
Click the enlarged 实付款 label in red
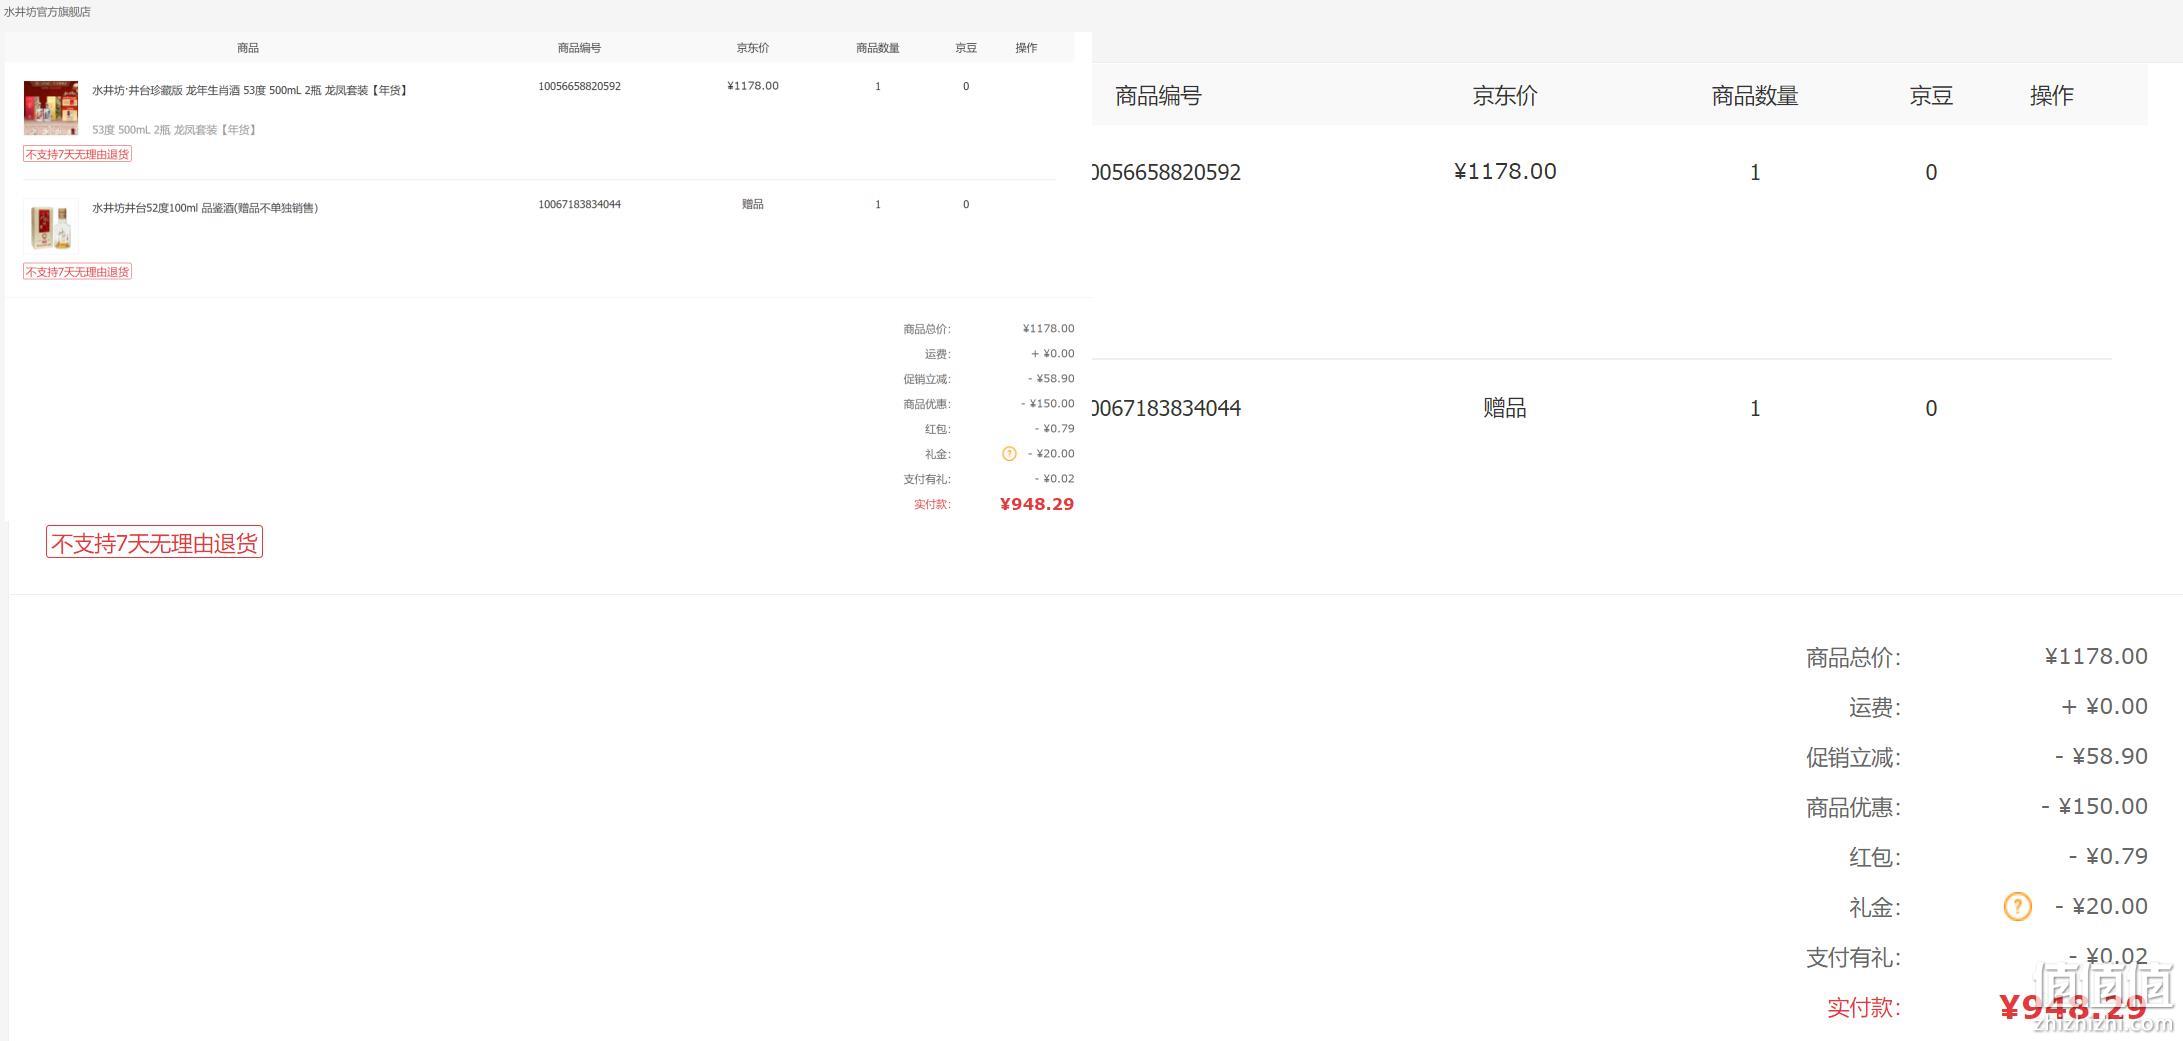tap(1864, 1008)
